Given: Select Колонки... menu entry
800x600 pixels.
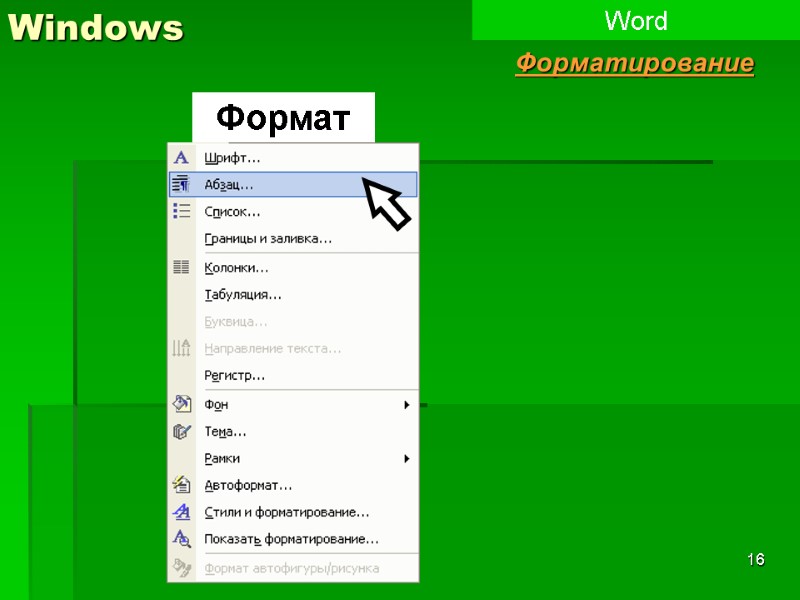Looking at the screenshot, I should tap(293, 267).
